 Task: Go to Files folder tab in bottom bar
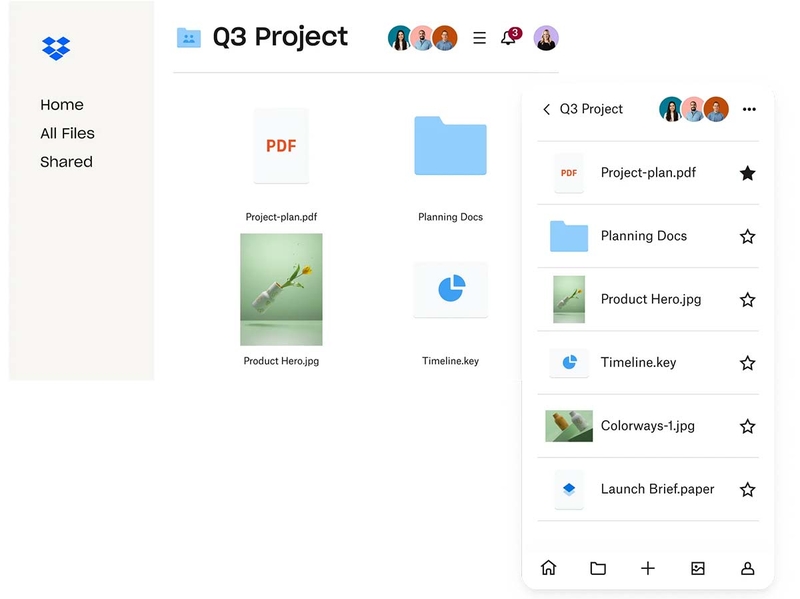(x=598, y=568)
